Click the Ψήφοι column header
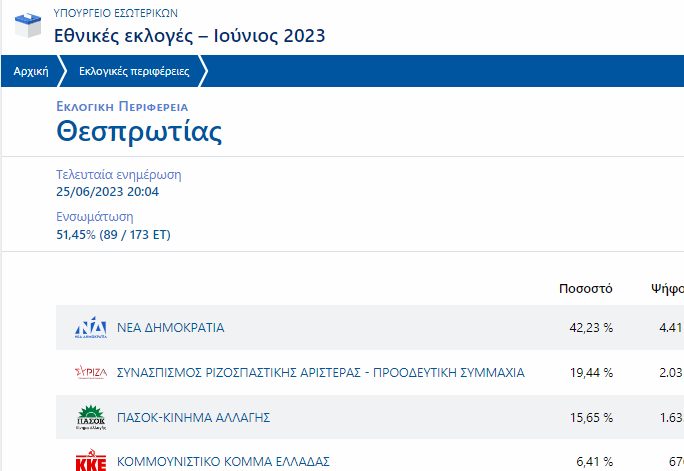This screenshot has height=471, width=684. coord(667,288)
